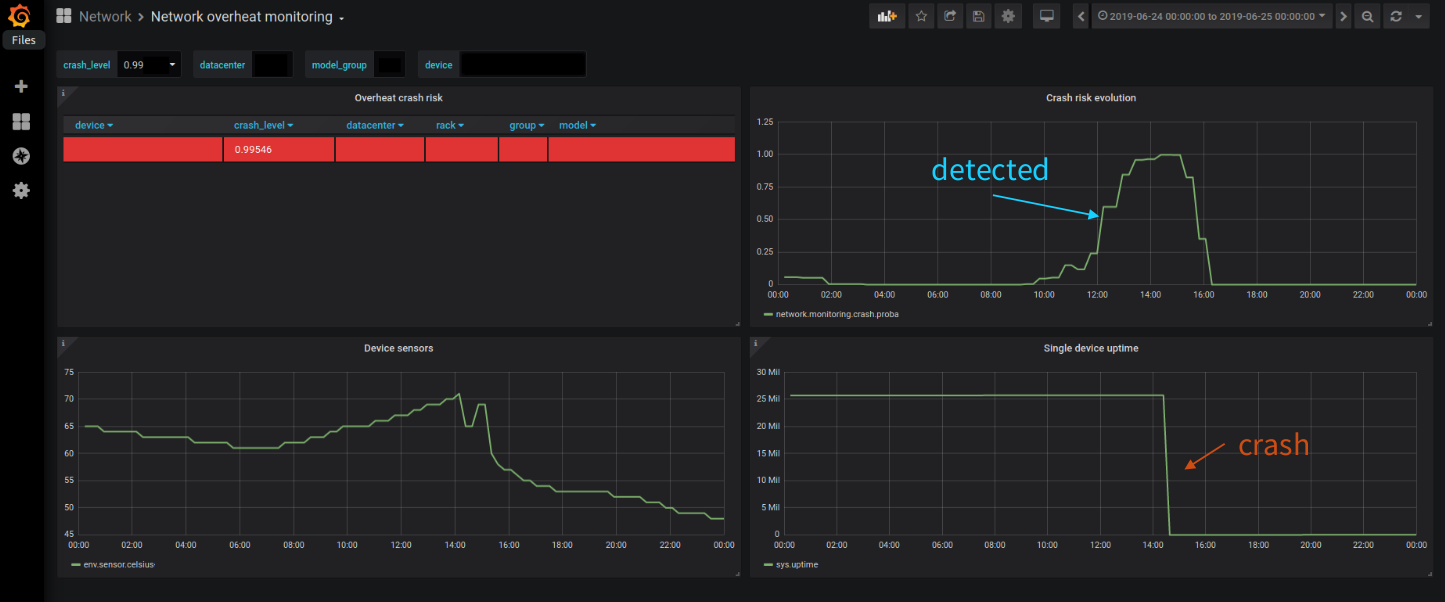Star this dashboard as favorite

pos(920,16)
